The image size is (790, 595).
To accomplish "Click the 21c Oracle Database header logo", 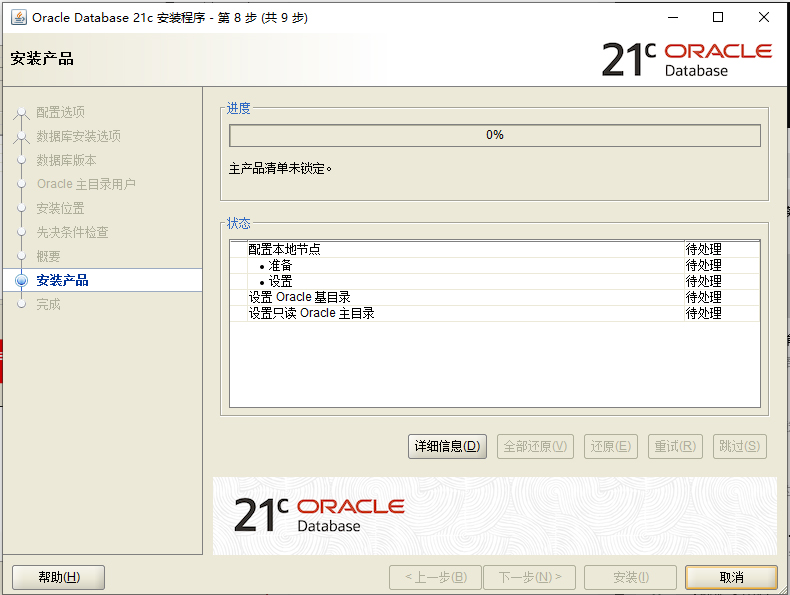I will tap(687, 59).
